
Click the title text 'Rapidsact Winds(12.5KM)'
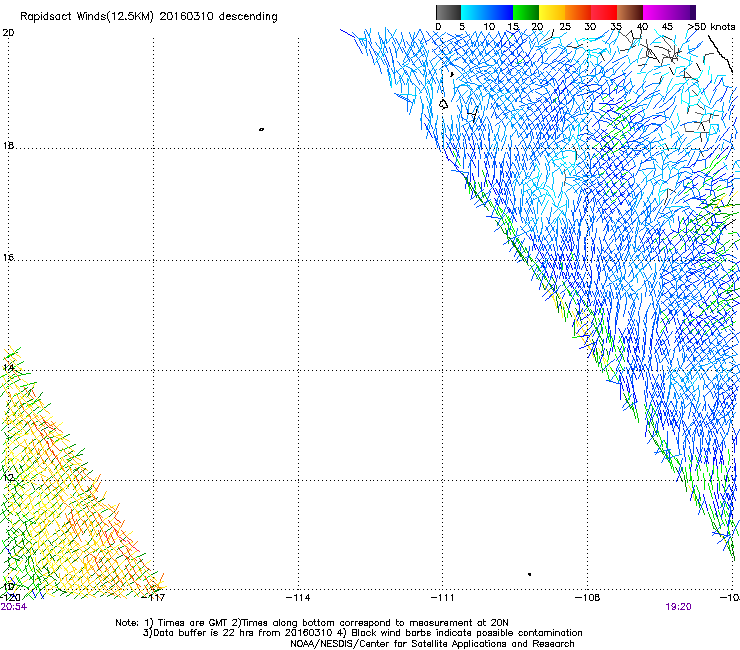point(87,17)
